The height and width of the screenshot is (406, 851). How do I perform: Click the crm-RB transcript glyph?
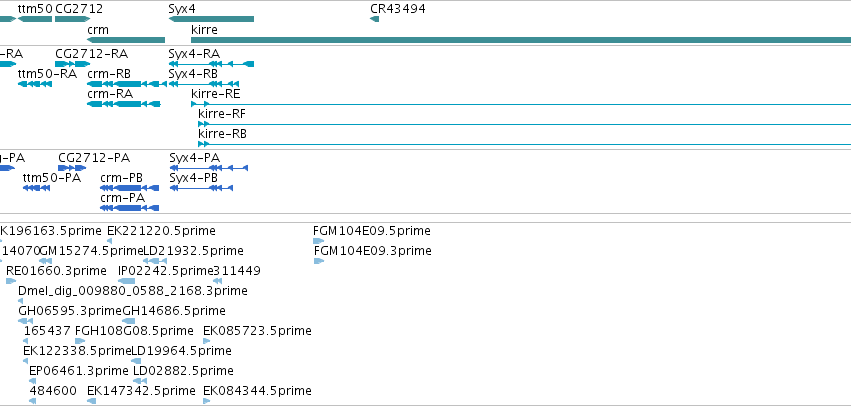coord(126,84)
